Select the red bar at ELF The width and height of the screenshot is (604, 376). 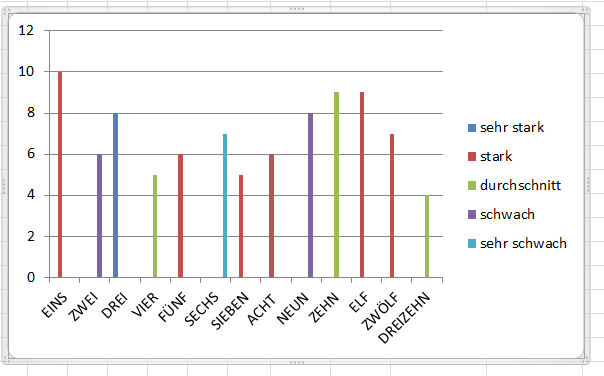362,185
